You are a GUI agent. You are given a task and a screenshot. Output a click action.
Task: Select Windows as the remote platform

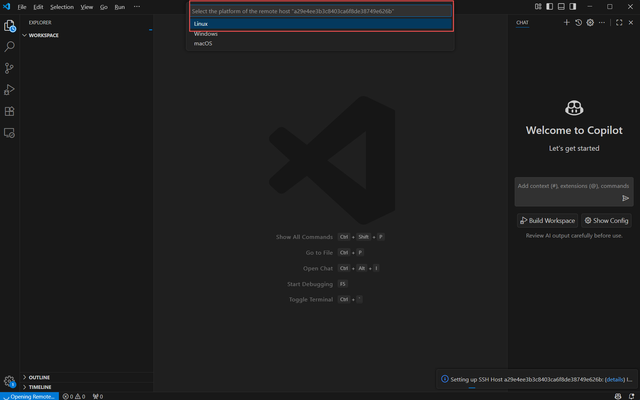[206, 34]
